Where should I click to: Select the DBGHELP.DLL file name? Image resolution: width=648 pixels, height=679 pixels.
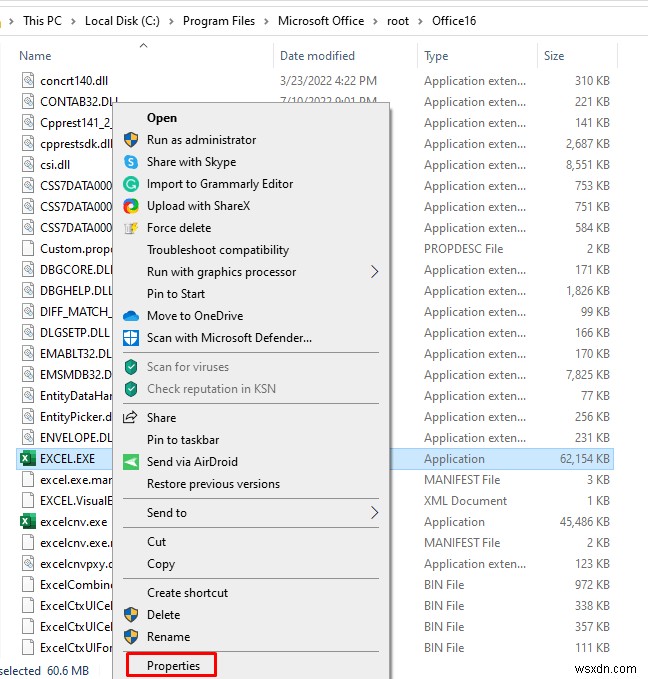[76, 291]
